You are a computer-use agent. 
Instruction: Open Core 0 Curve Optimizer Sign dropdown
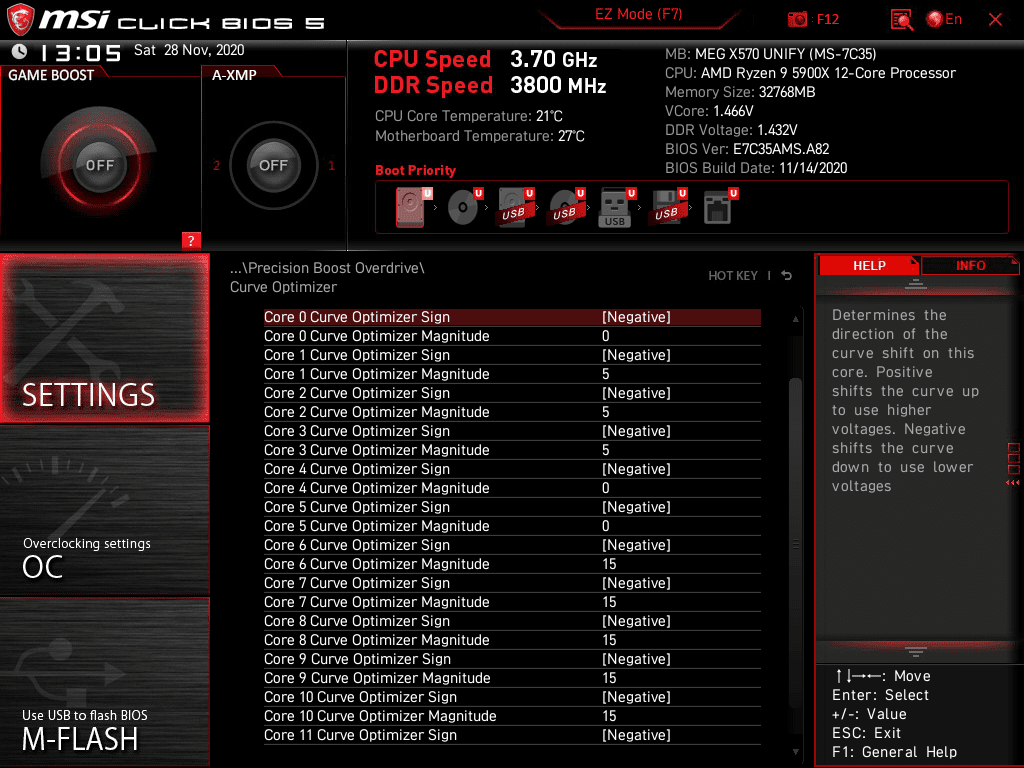point(636,317)
